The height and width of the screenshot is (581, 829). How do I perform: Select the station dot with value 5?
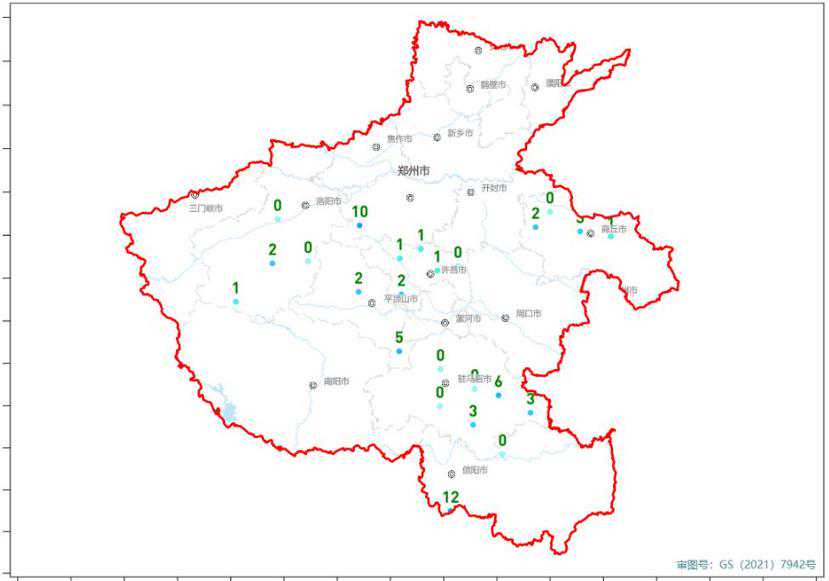[x=399, y=351]
